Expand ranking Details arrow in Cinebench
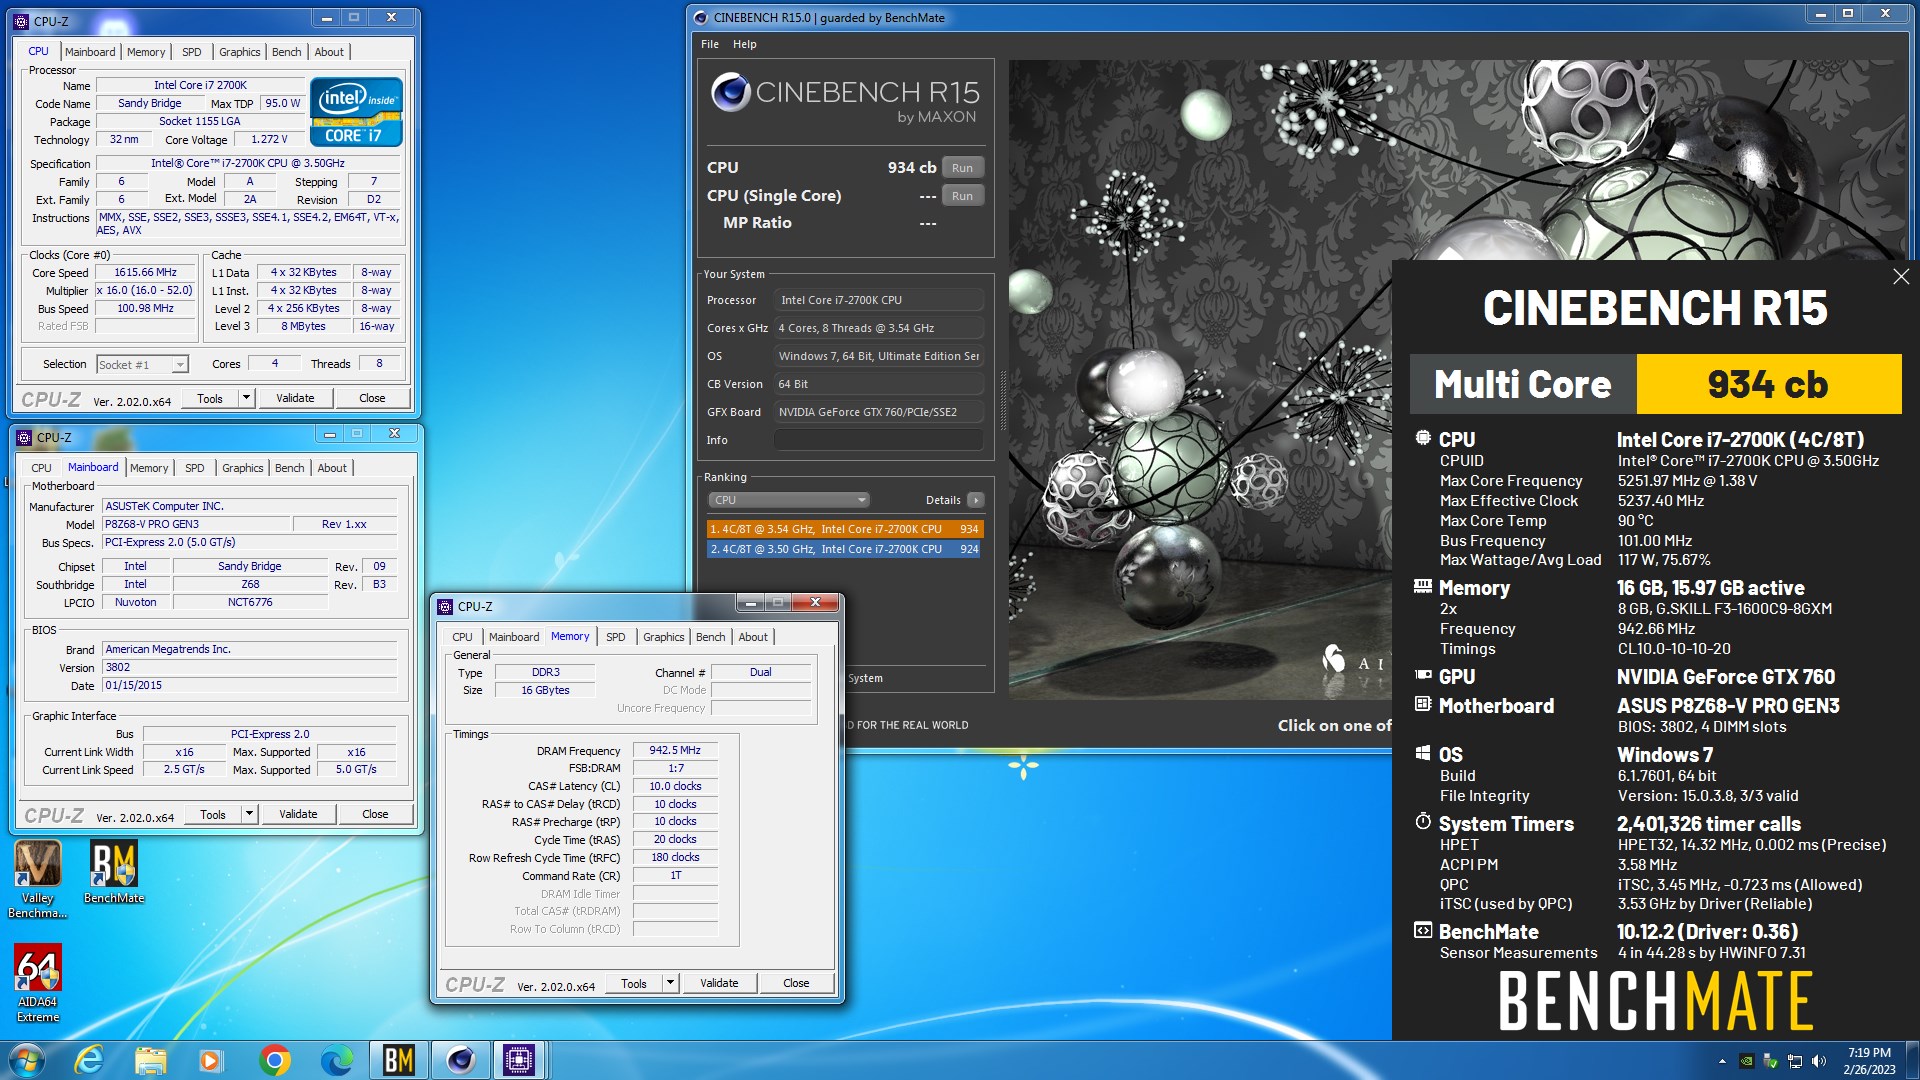 (x=976, y=500)
